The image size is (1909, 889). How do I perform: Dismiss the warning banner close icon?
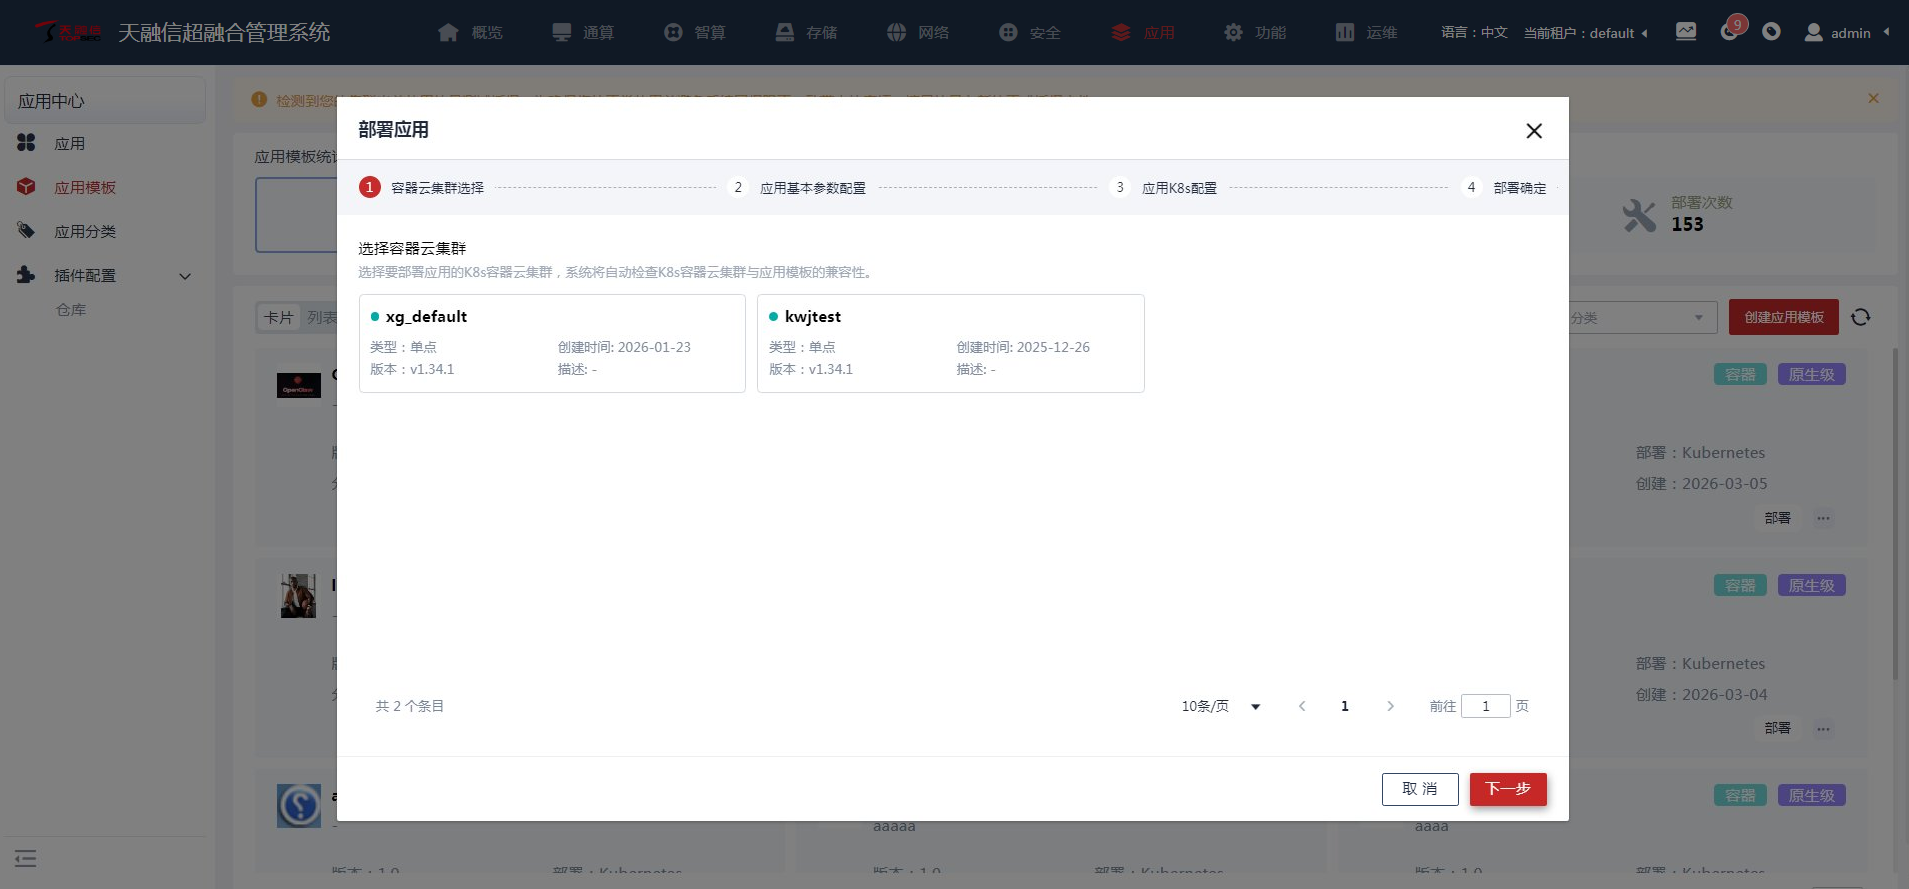(1873, 98)
